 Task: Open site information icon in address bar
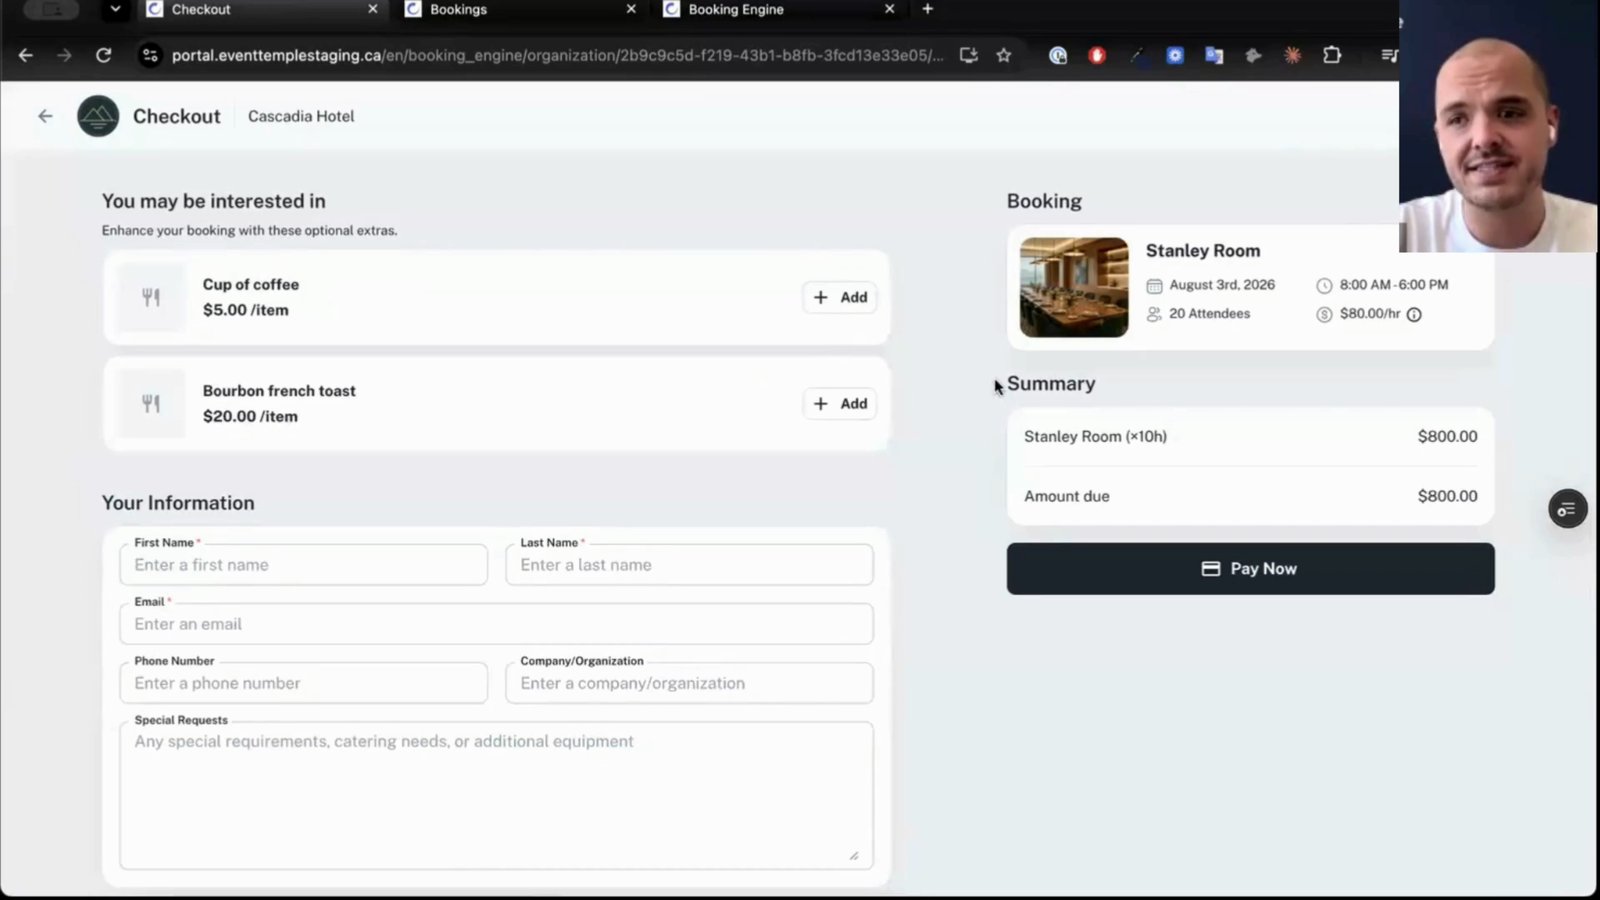click(x=150, y=55)
